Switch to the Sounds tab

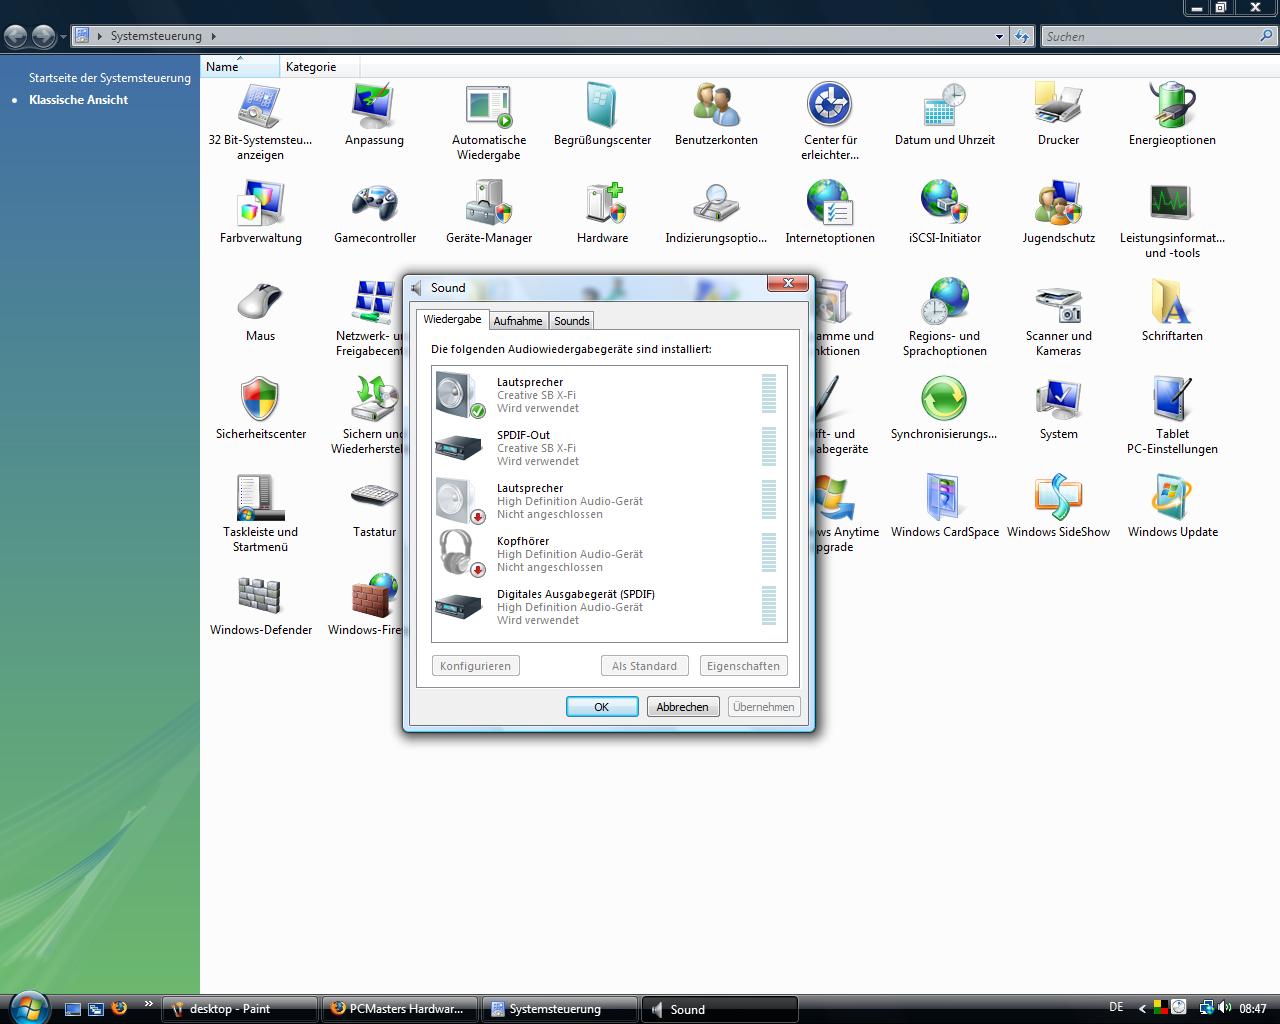pyautogui.click(x=571, y=321)
